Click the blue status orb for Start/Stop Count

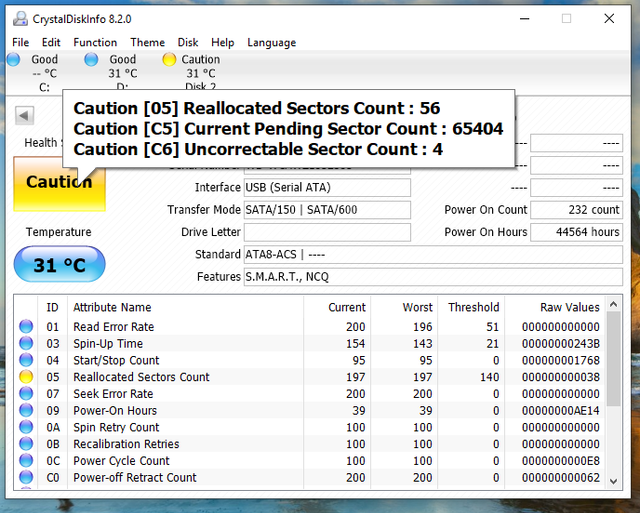coord(26,360)
